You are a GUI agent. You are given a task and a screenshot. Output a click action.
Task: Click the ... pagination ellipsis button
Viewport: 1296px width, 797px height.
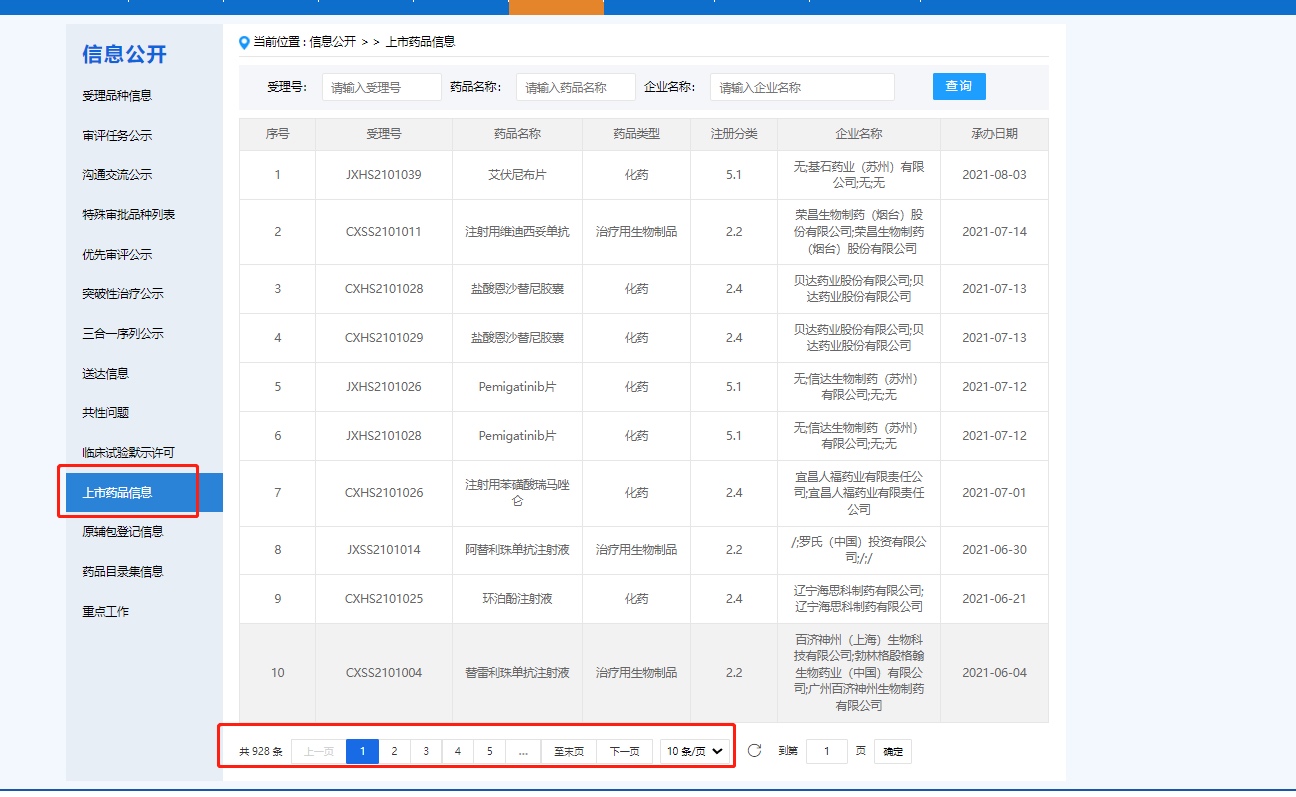(x=523, y=751)
